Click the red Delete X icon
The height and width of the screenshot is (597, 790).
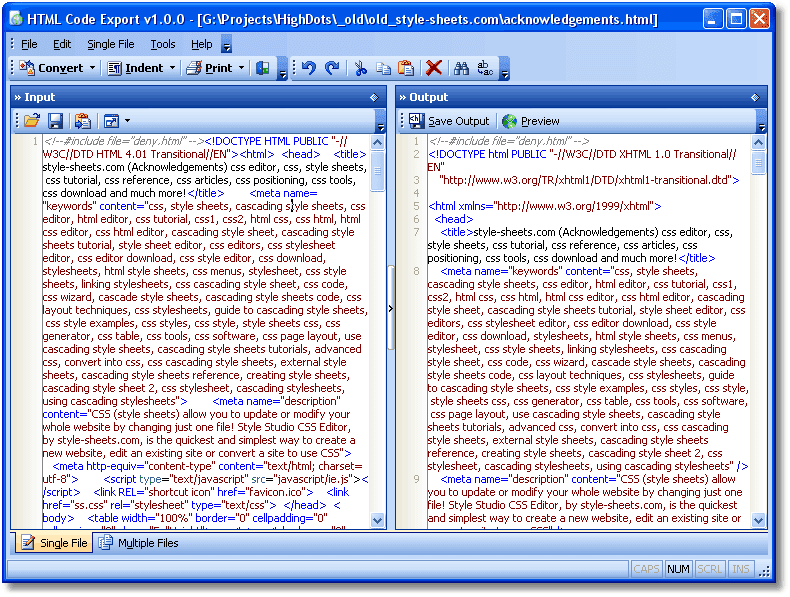[434, 68]
